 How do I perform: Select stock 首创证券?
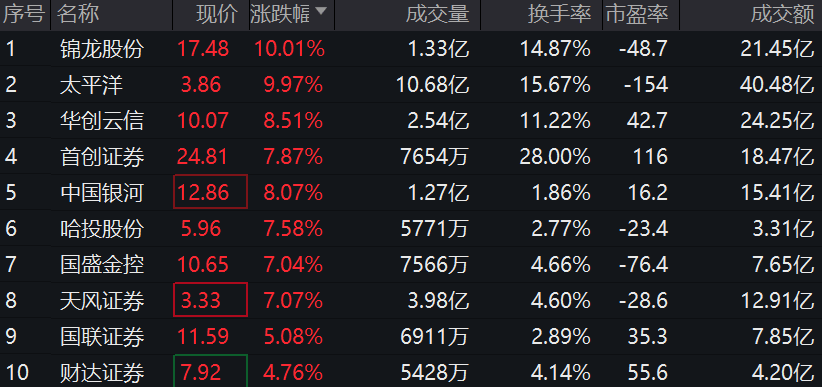[x=102, y=157]
